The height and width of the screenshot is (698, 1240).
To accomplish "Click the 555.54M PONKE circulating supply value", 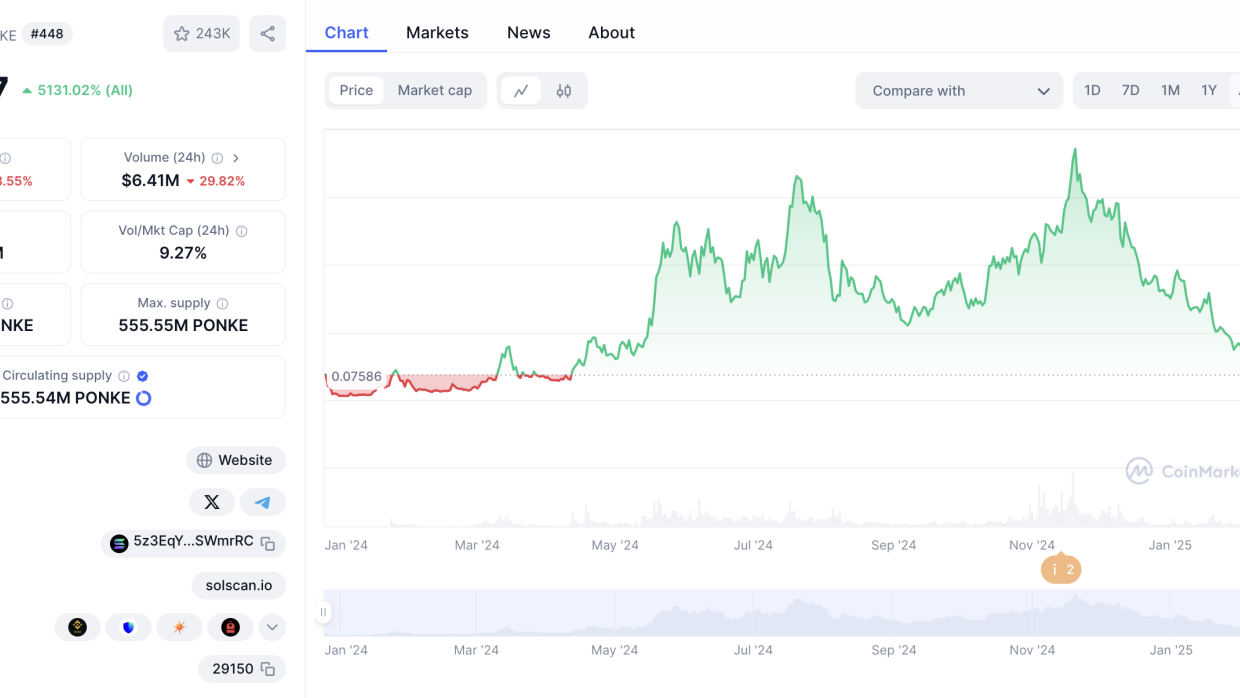I will 65,398.
